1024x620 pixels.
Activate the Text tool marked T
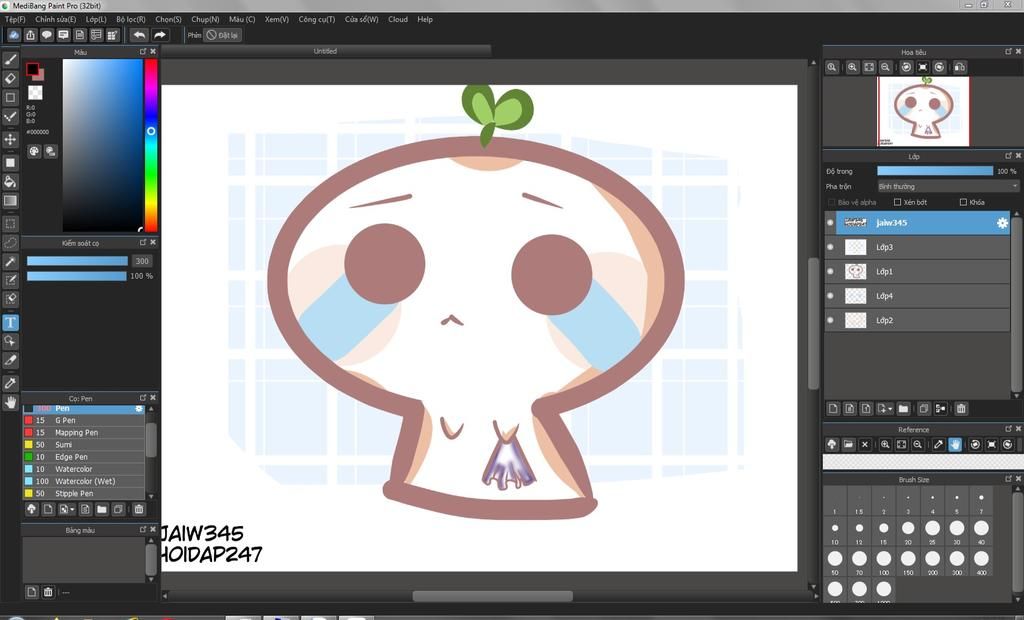pyautogui.click(x=10, y=322)
